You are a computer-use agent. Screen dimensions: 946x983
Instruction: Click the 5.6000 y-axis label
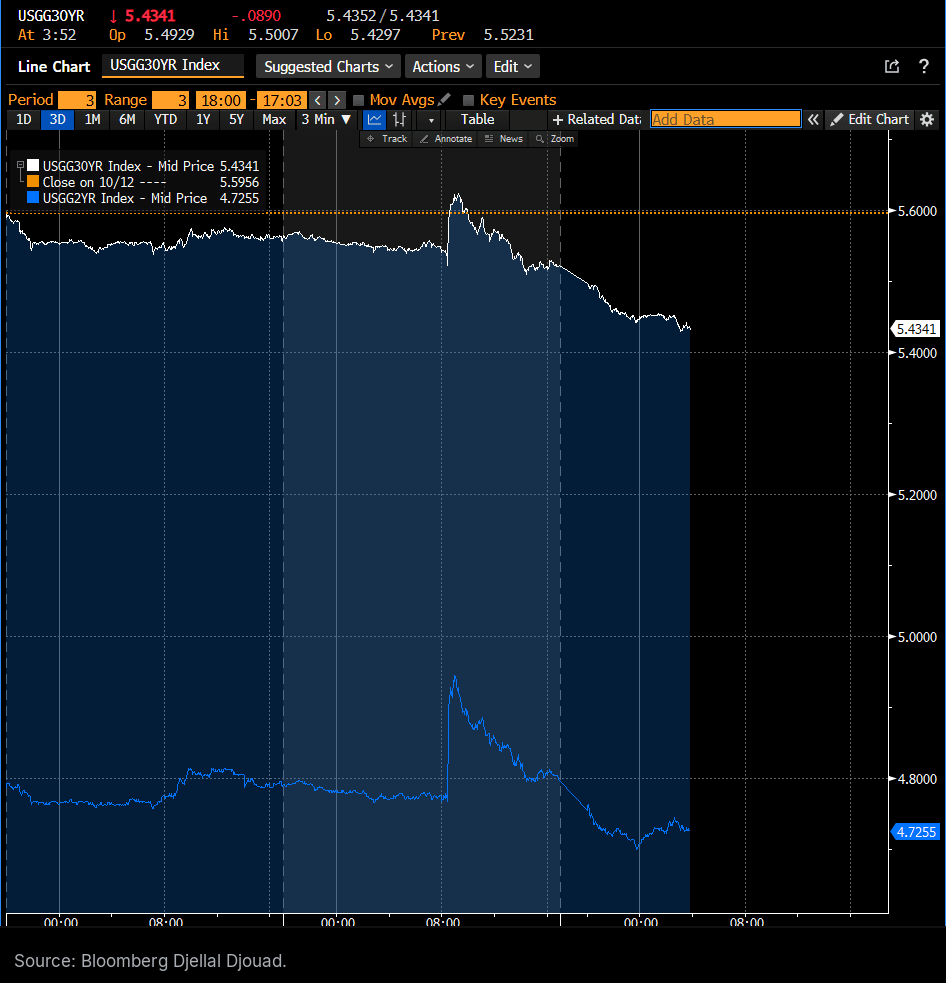[x=917, y=211]
